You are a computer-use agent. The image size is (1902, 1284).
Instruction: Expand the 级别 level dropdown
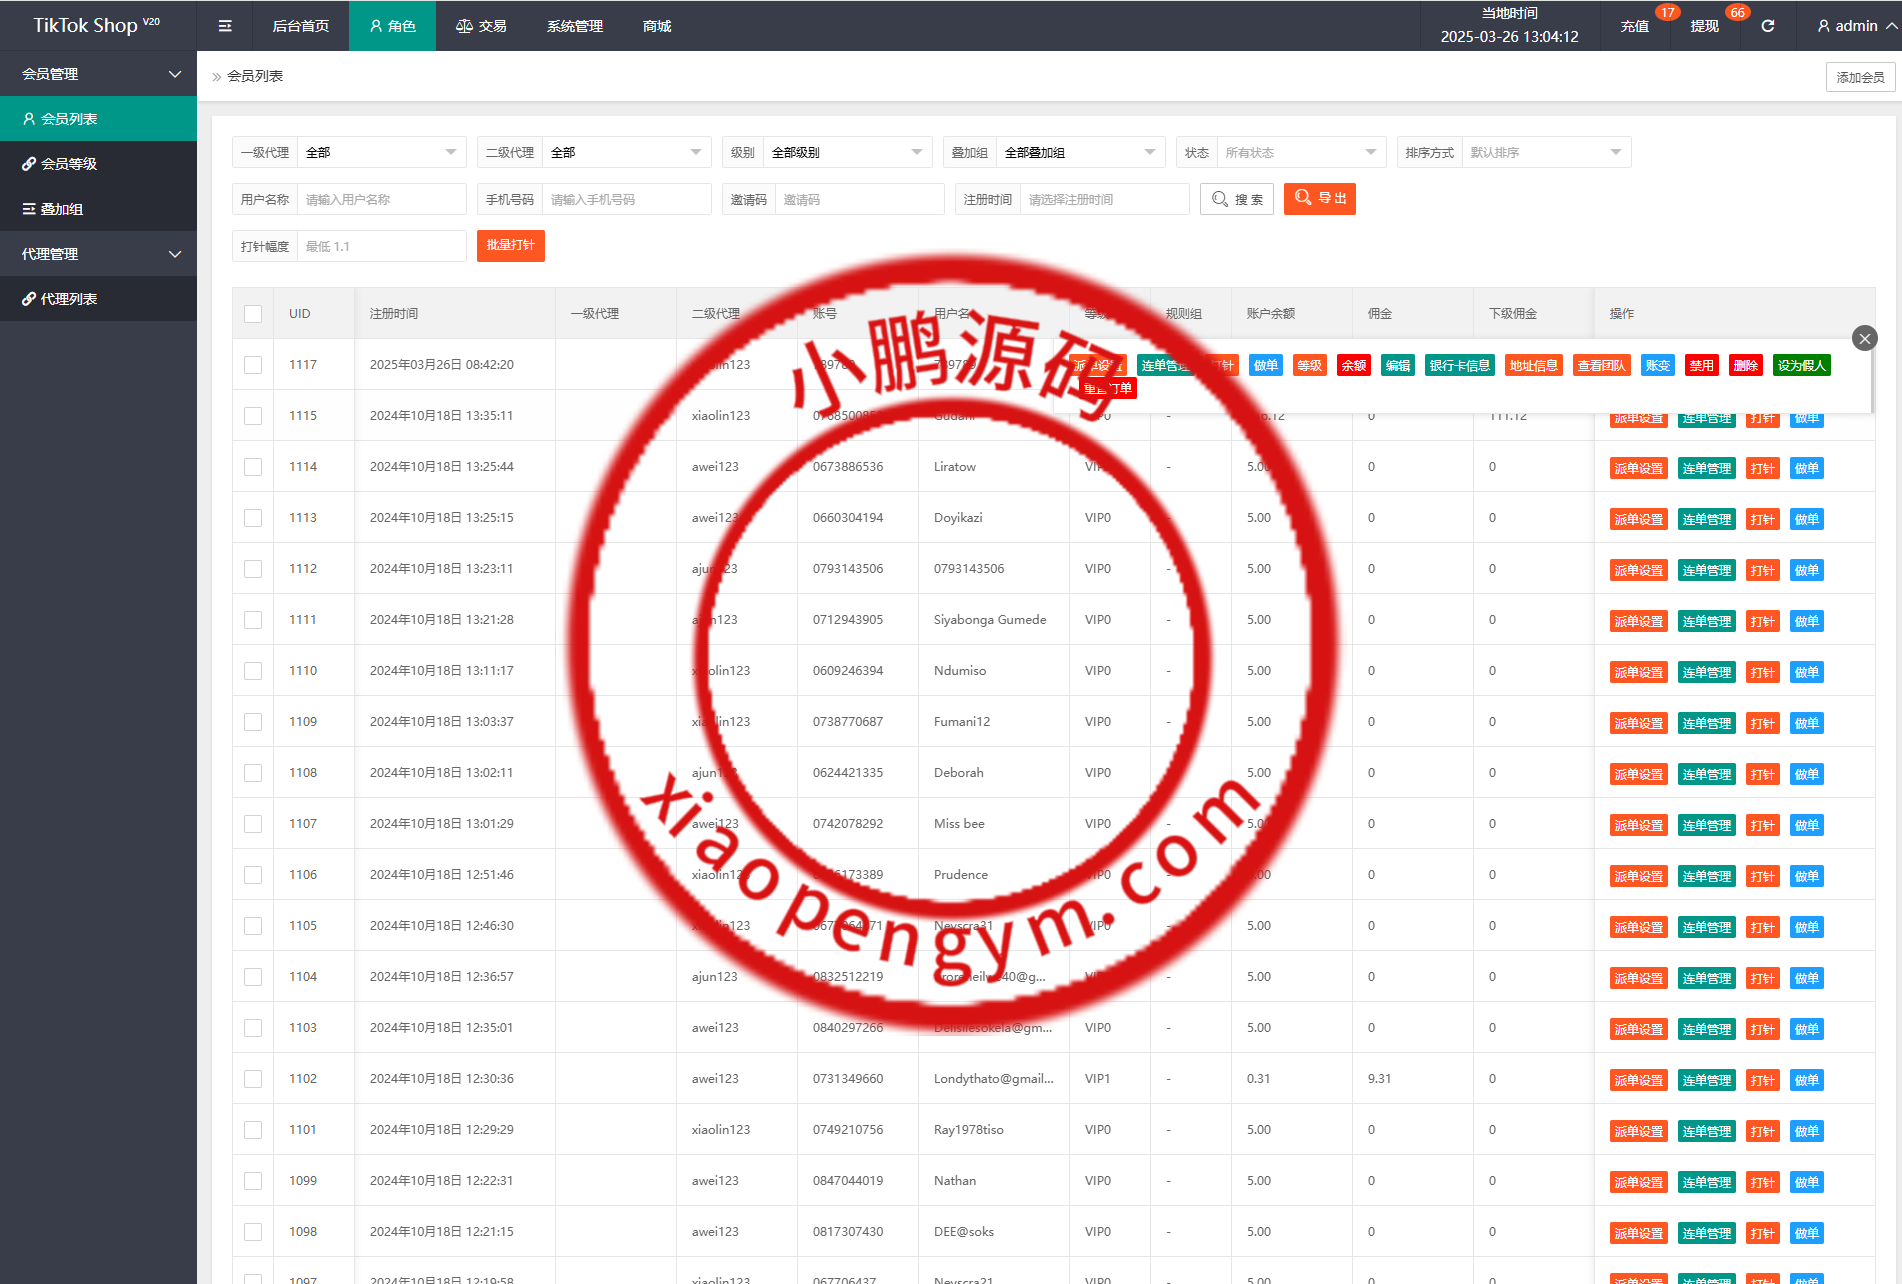(846, 153)
